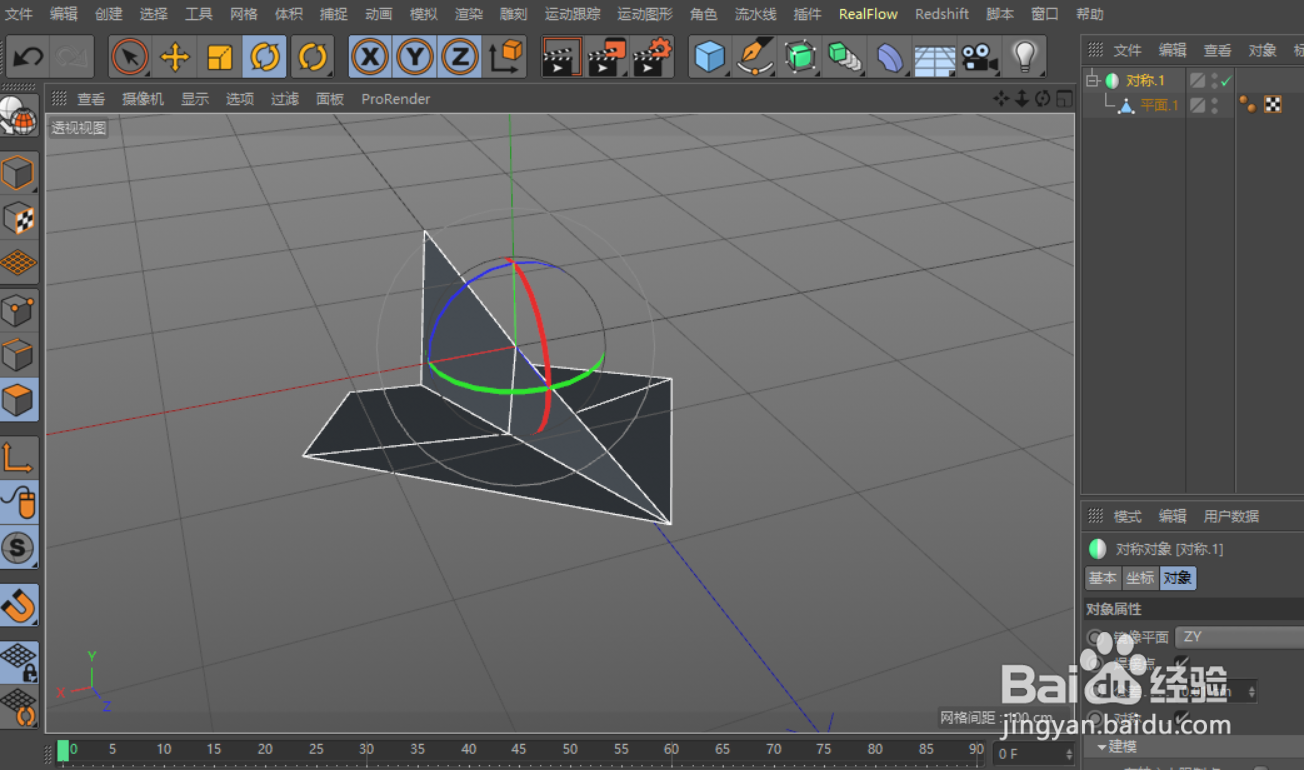
Task: Switch to the 坐标 tab
Action: [x=1140, y=578]
